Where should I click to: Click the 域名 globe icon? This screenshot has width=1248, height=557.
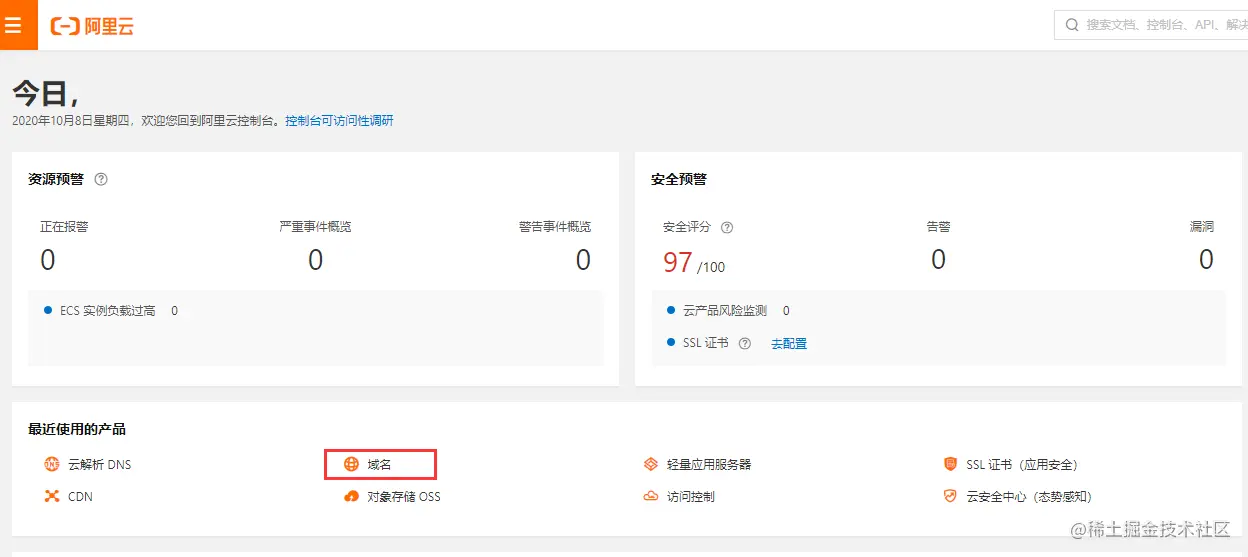(x=351, y=464)
